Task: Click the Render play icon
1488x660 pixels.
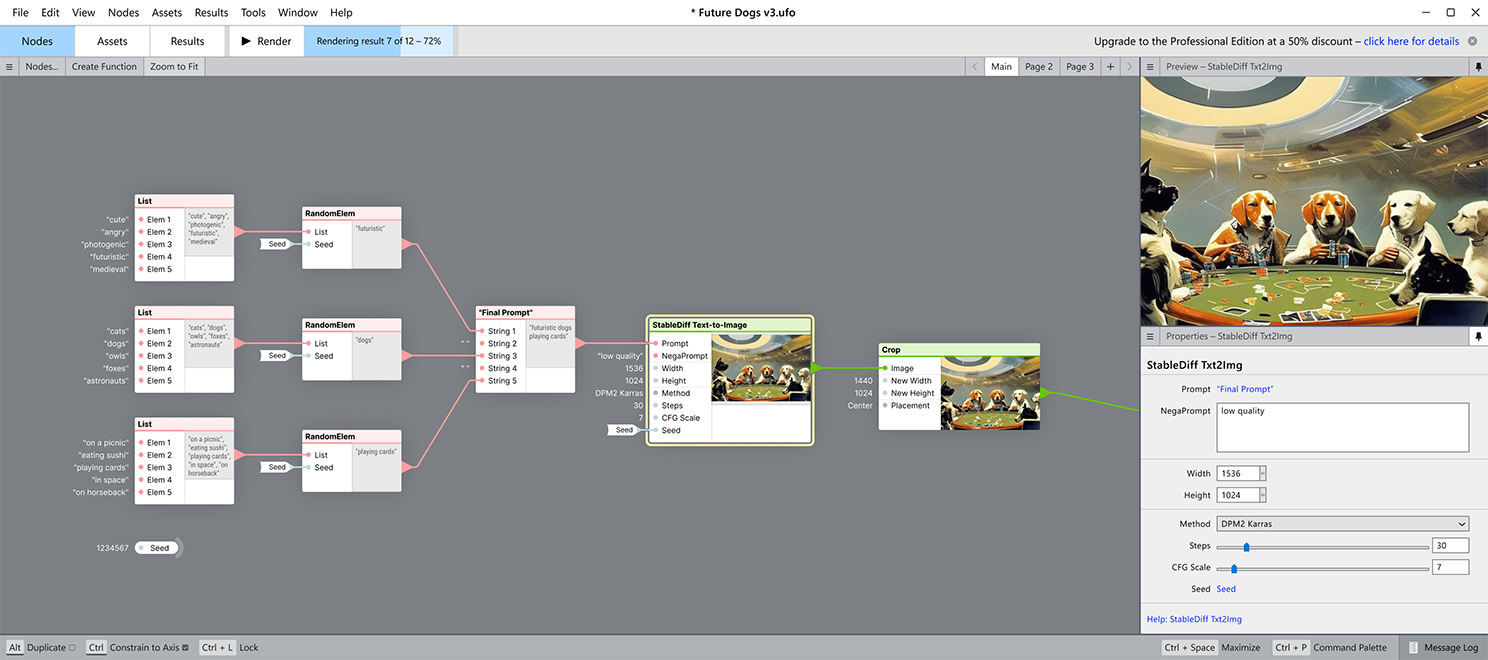Action: pos(246,42)
